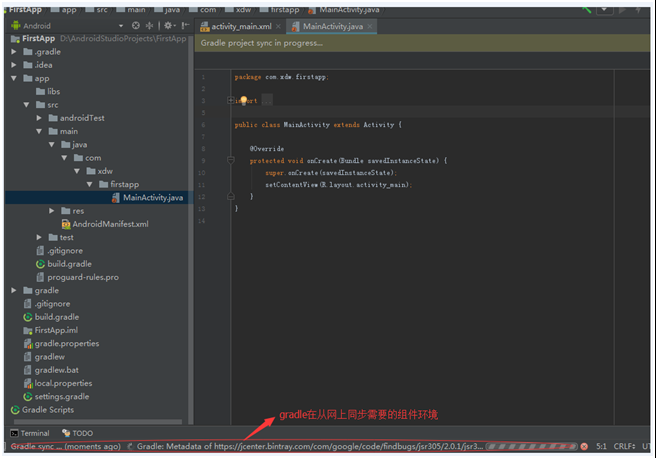Screen dimensions: 656x458
Task: Click the Gradle sync progress bar
Action: (531, 447)
